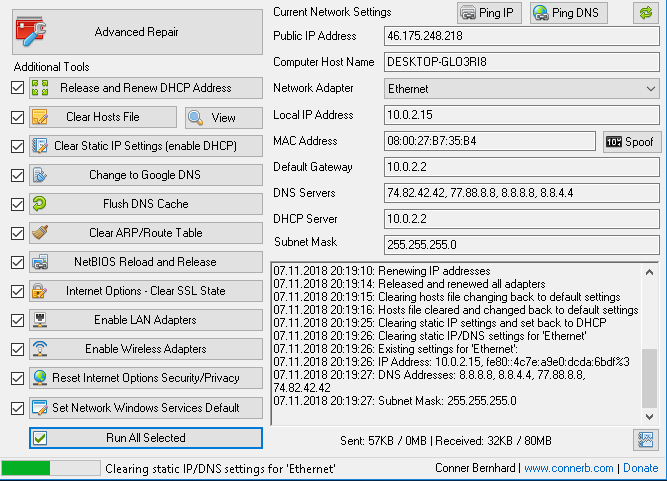667x481 pixels.
Task: Click Flush DNS Cache button text
Action: click(145, 204)
